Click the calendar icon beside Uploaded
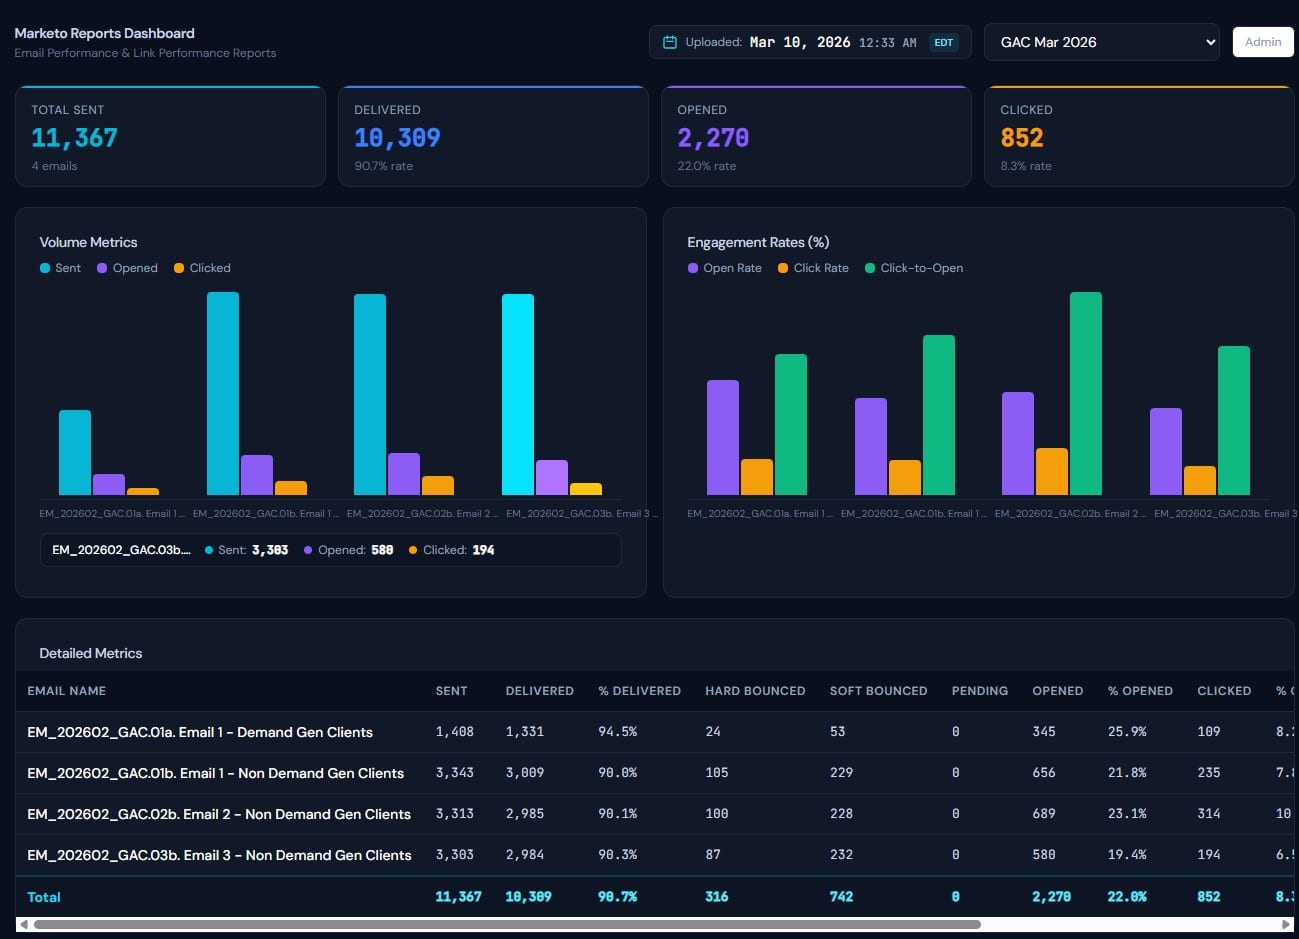1299x939 pixels. tap(670, 42)
